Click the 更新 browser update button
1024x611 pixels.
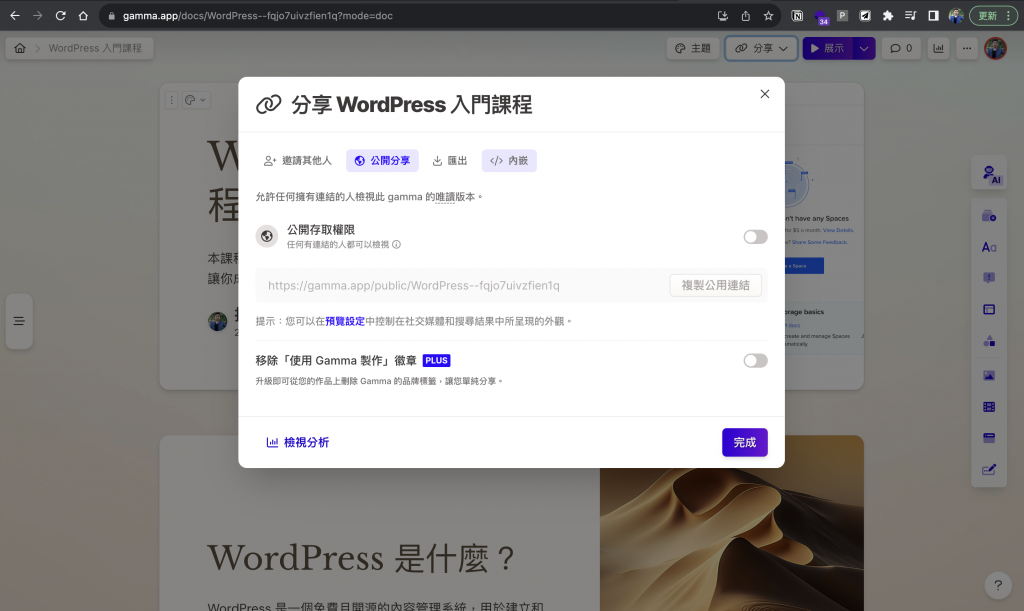993,16
